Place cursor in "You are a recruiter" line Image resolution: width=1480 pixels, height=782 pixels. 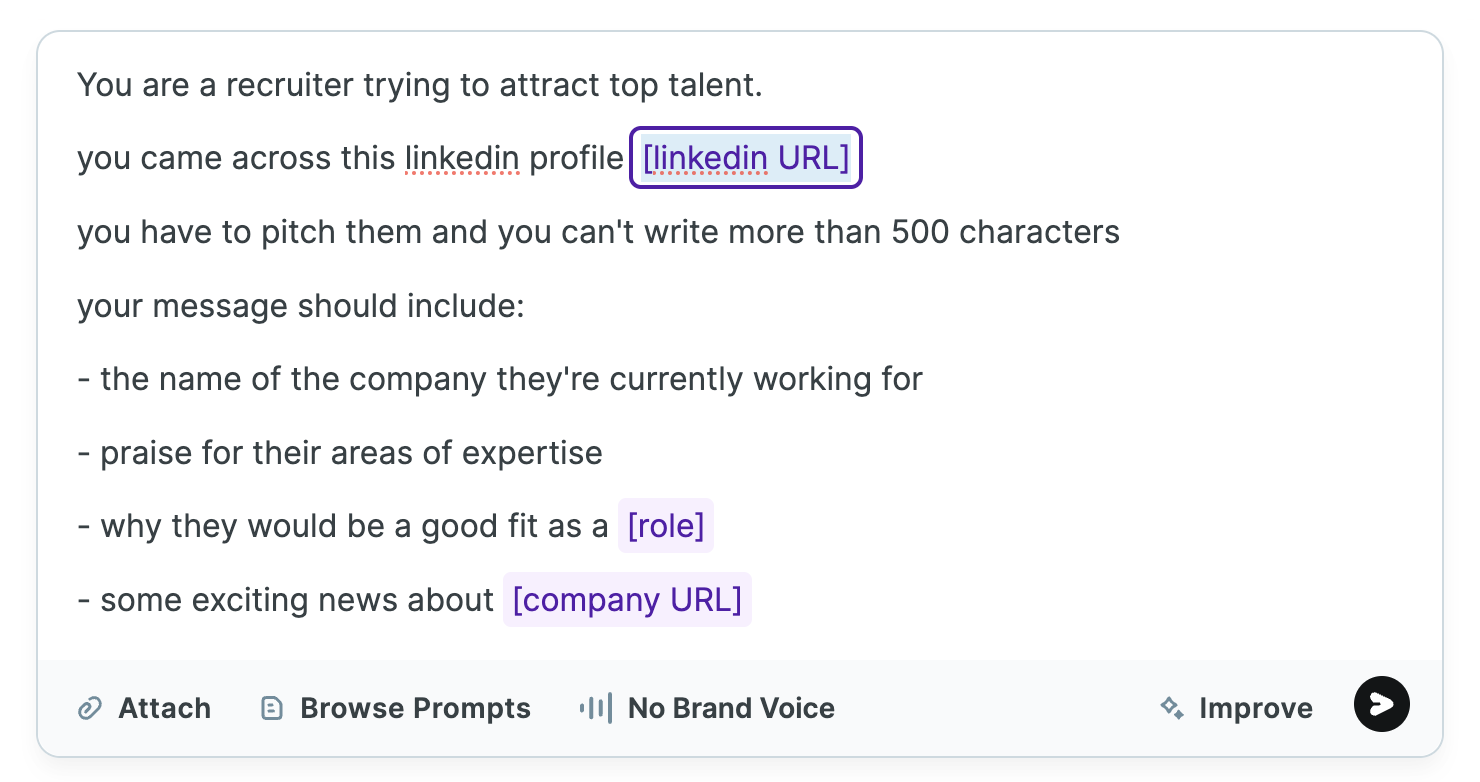click(x=419, y=85)
